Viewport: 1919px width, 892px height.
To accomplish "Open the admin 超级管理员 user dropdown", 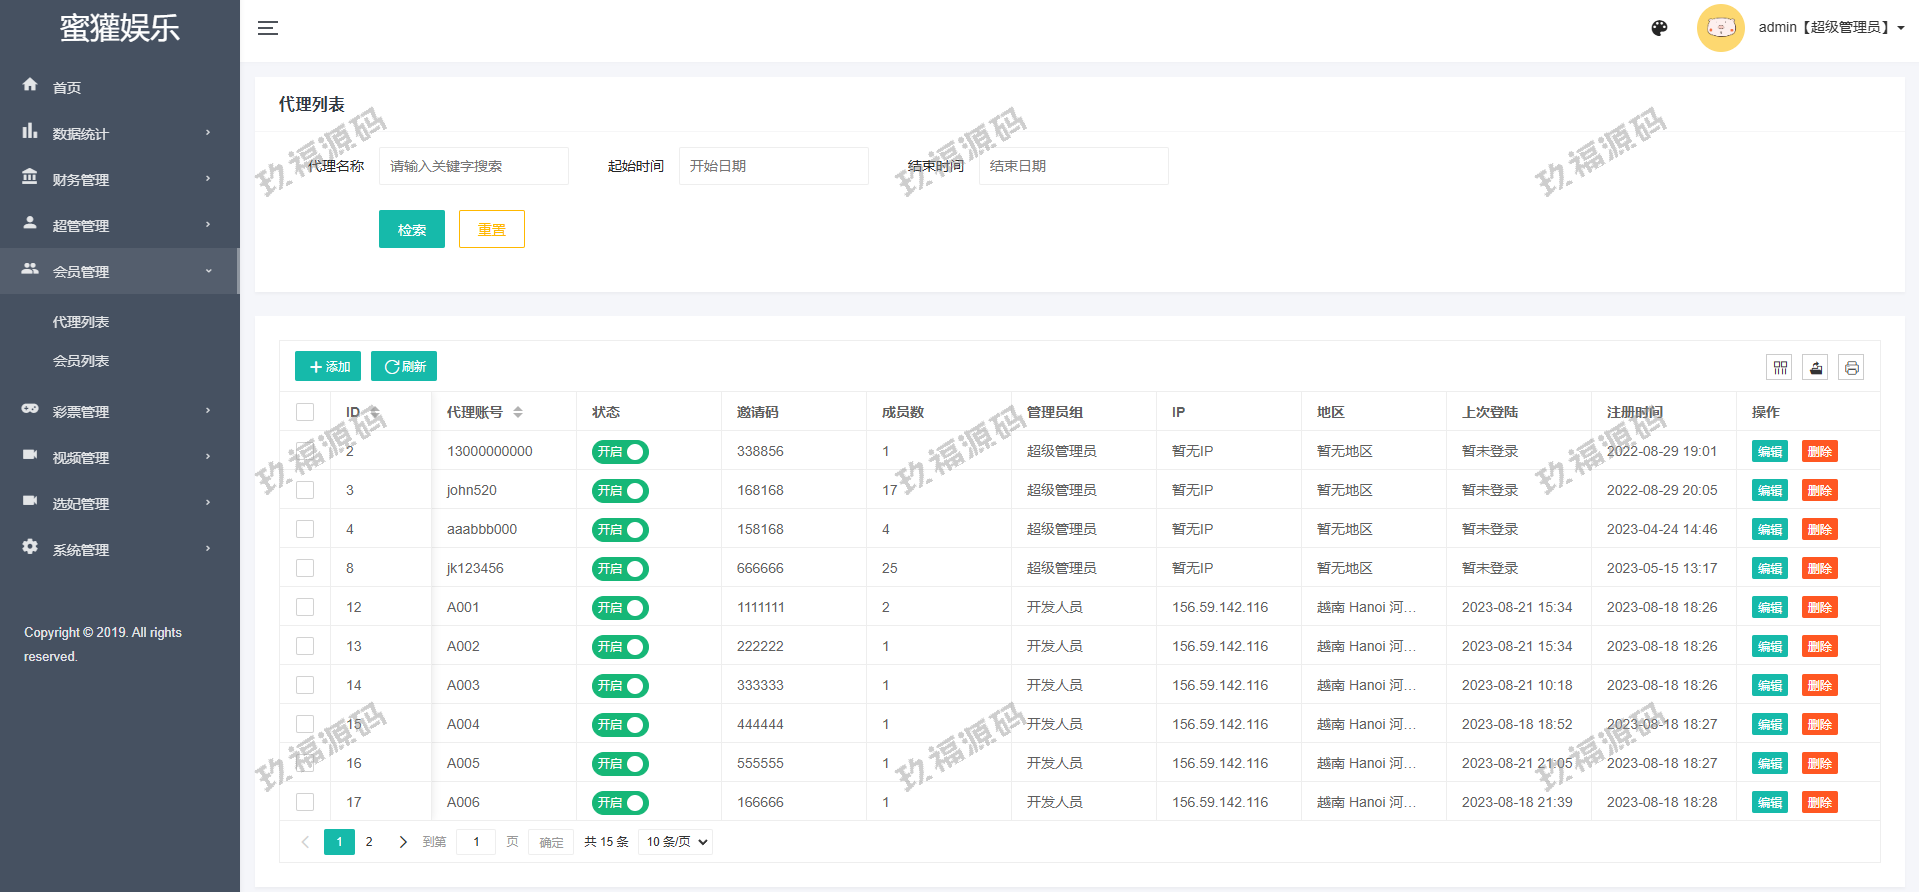I will click(1830, 28).
